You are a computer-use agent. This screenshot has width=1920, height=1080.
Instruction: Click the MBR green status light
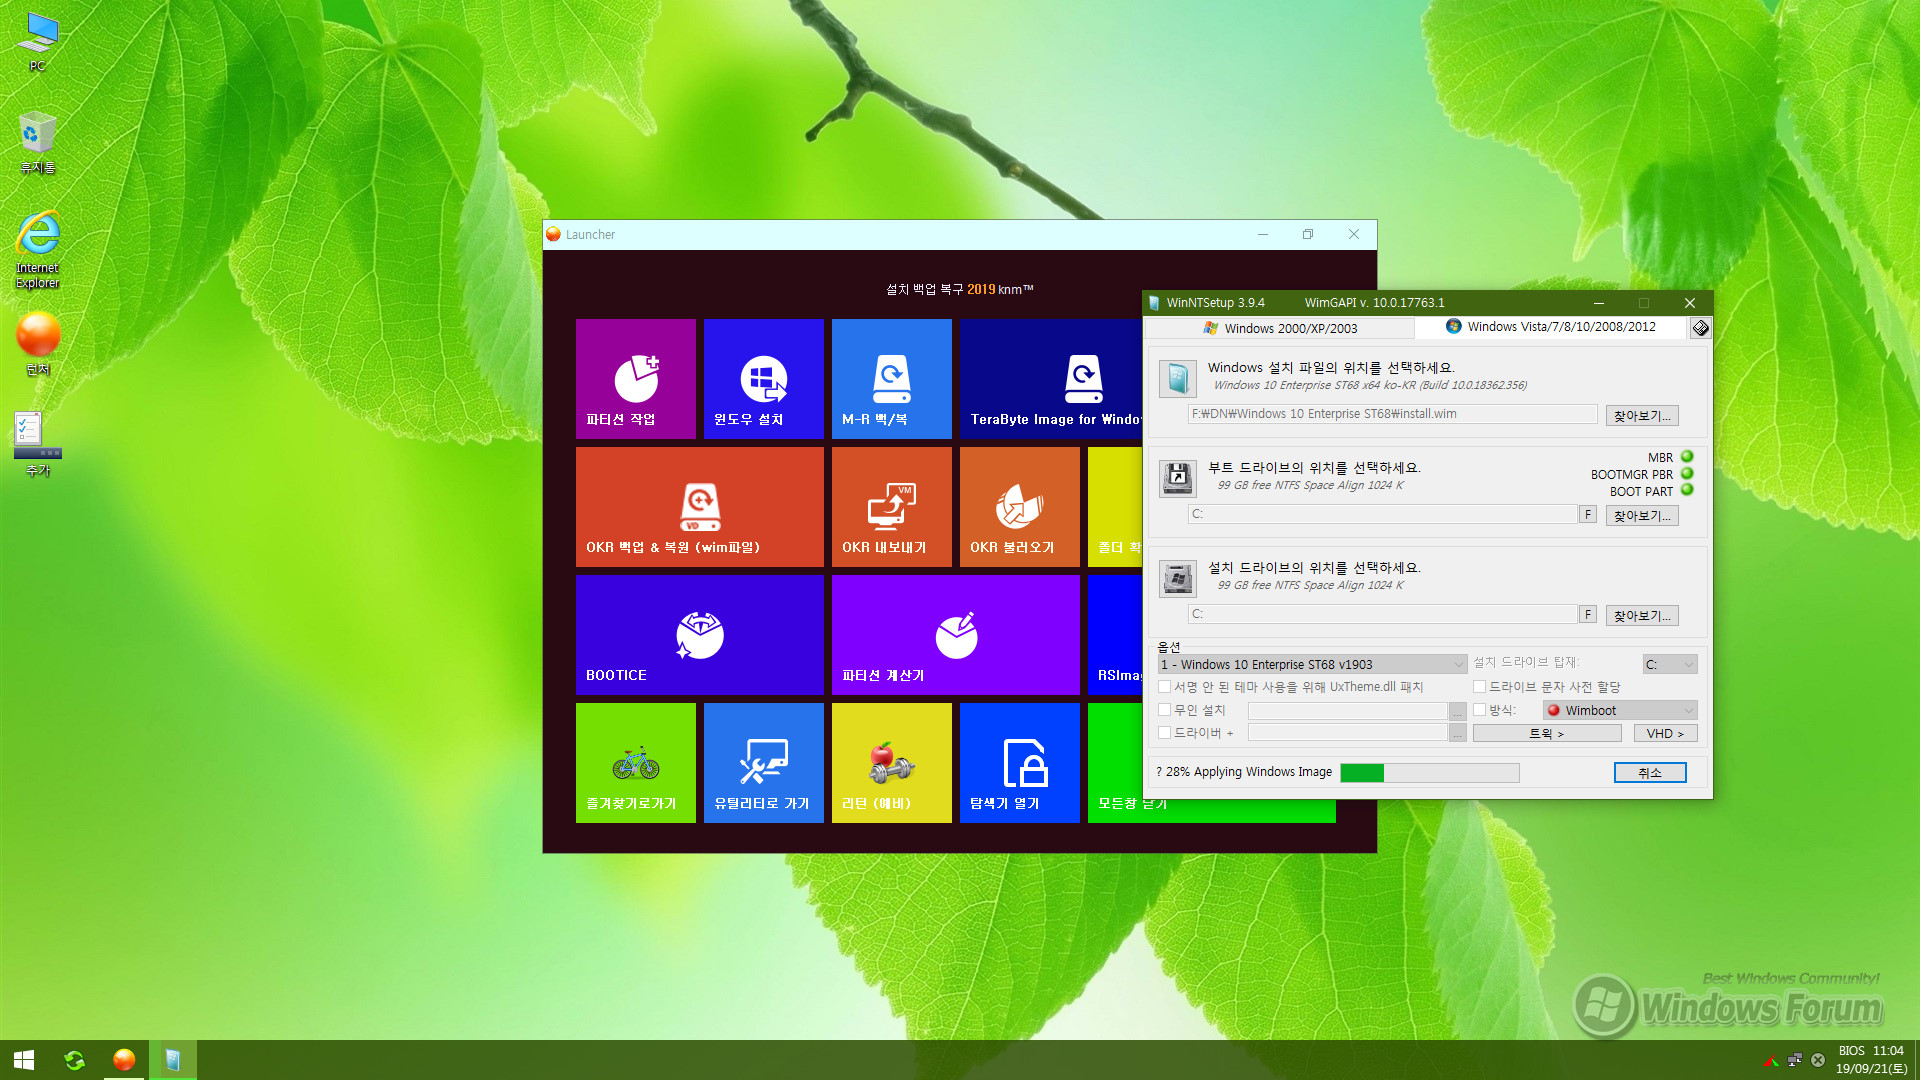pyautogui.click(x=1687, y=457)
